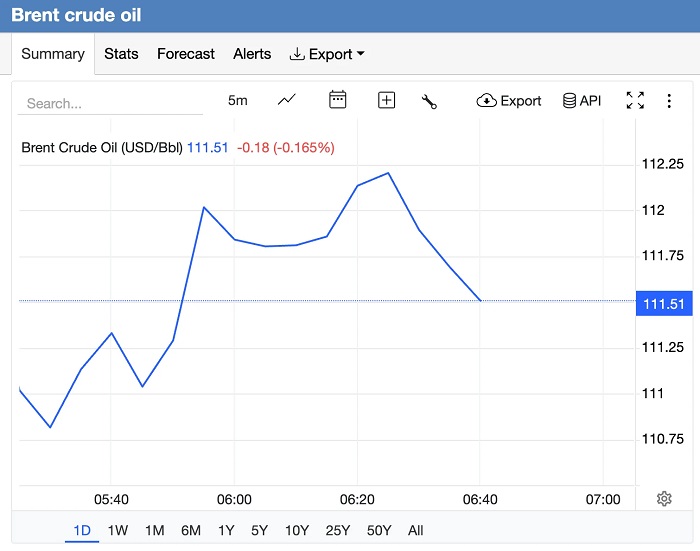700x551 pixels.
Task: Open the wrench tools icon
Action: (x=430, y=100)
